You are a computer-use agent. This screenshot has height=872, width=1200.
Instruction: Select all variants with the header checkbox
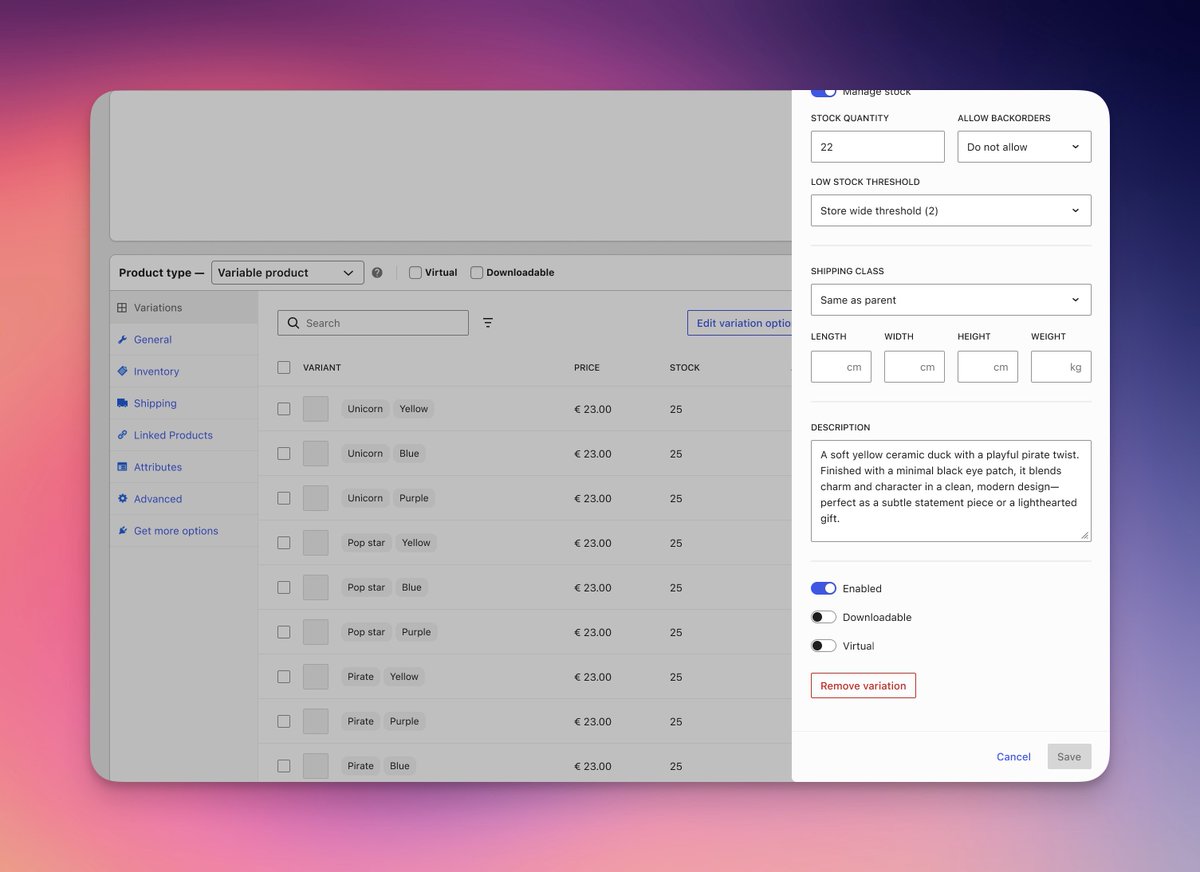[x=284, y=368]
